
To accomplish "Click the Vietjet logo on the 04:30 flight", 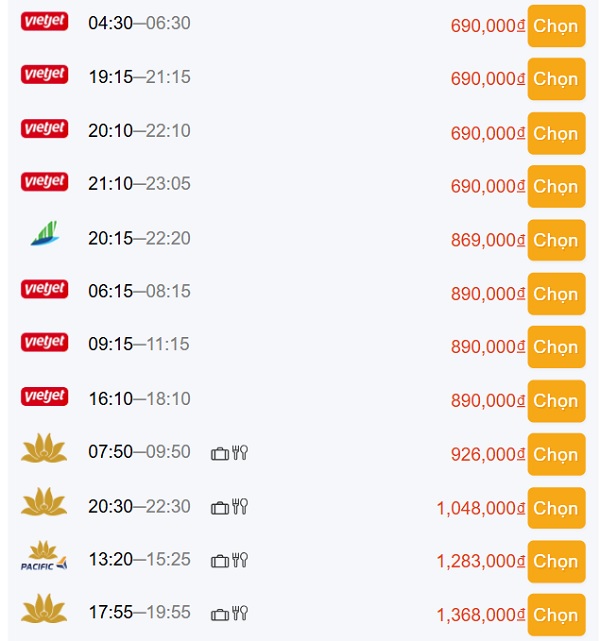I will click(44, 21).
